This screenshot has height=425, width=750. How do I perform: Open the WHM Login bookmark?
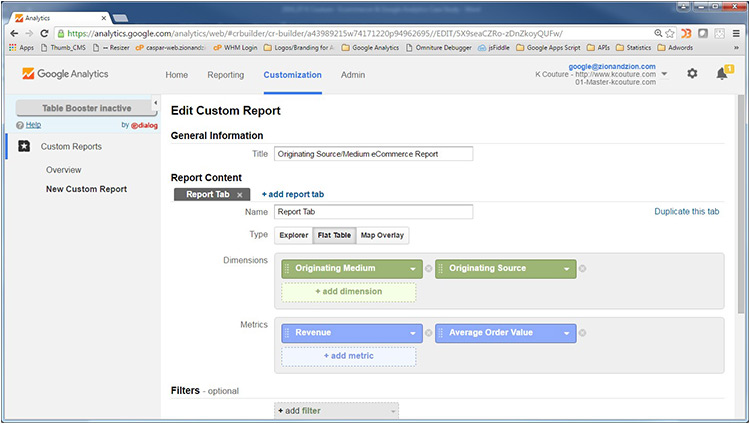[x=235, y=48]
